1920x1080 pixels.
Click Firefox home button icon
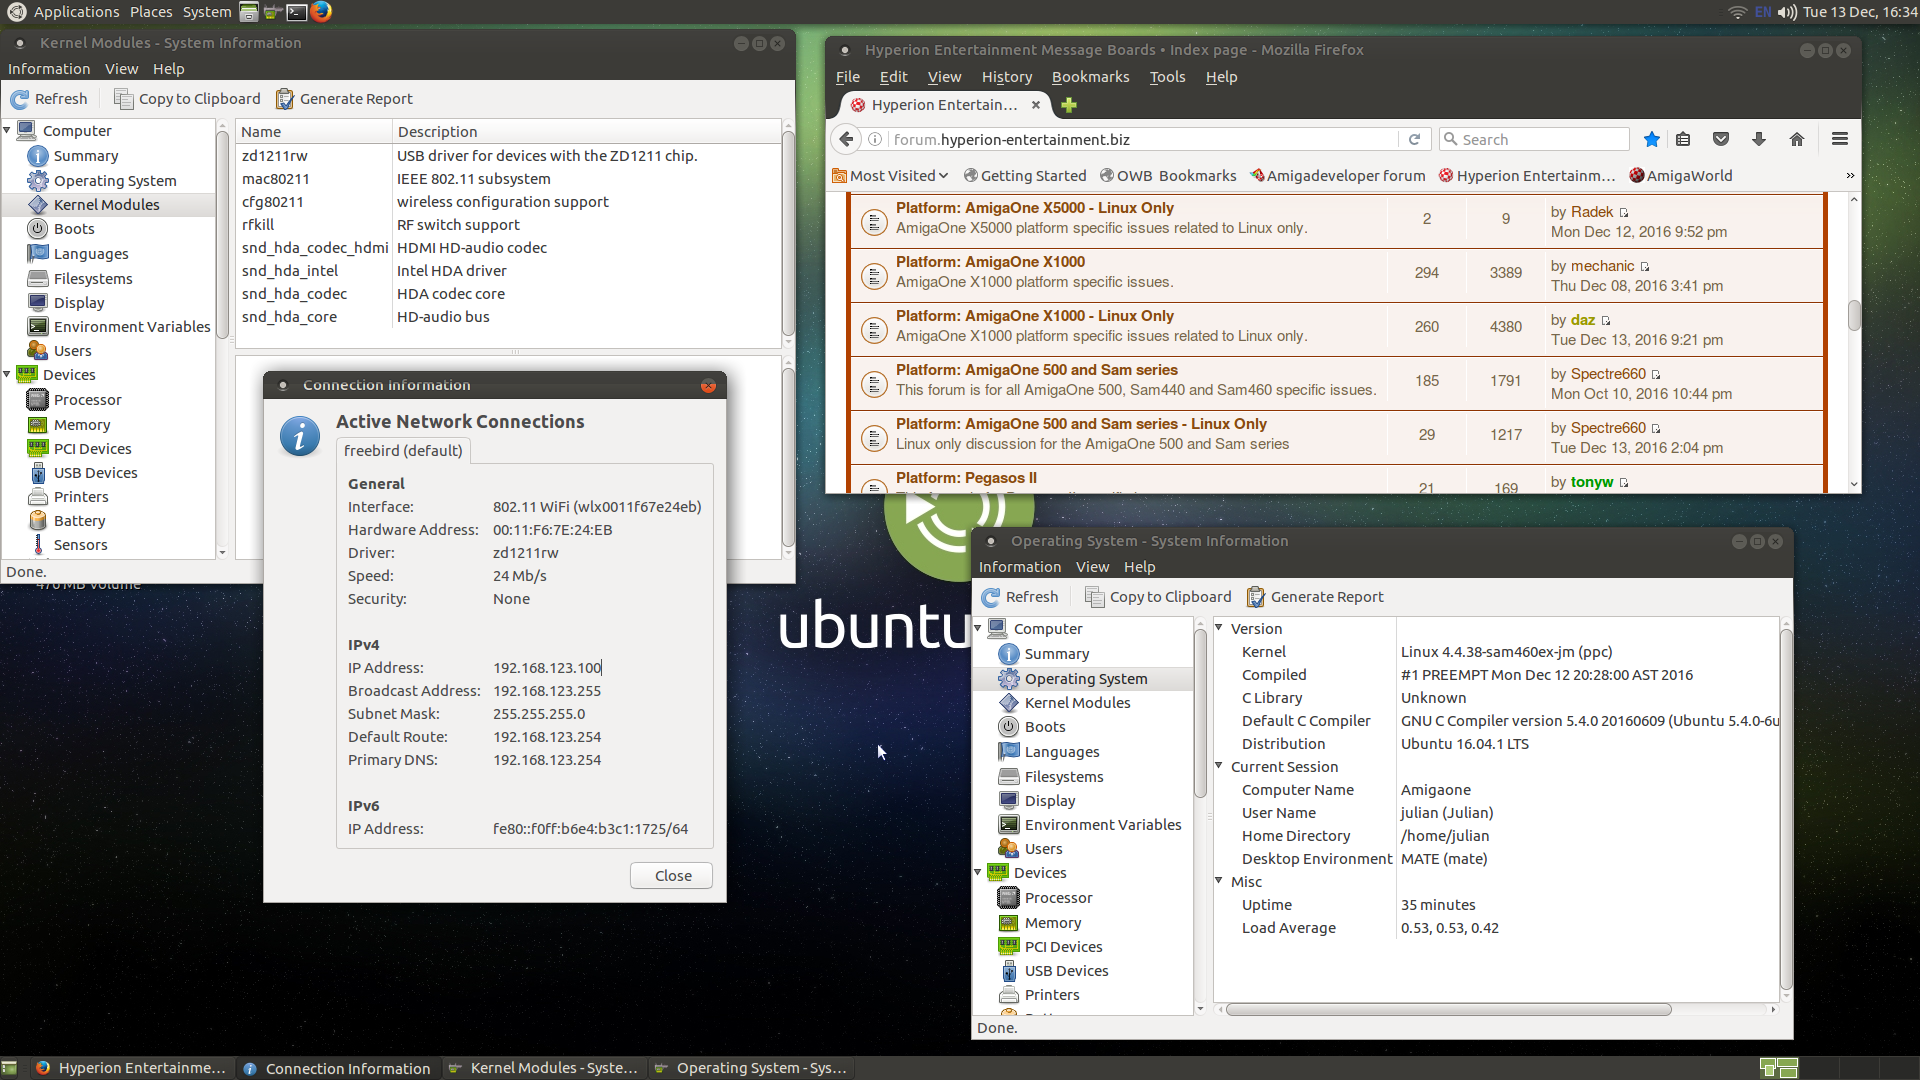pyautogui.click(x=1797, y=140)
